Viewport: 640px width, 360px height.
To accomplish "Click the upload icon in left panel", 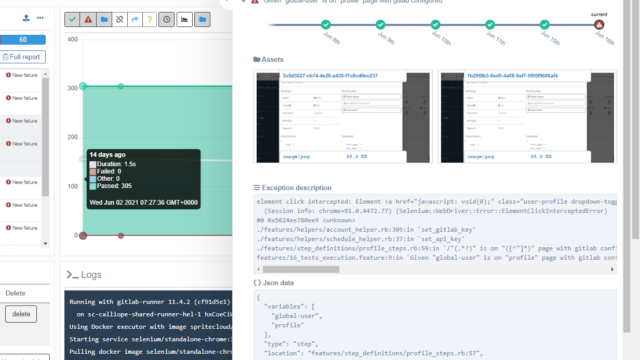I will coord(26,18).
